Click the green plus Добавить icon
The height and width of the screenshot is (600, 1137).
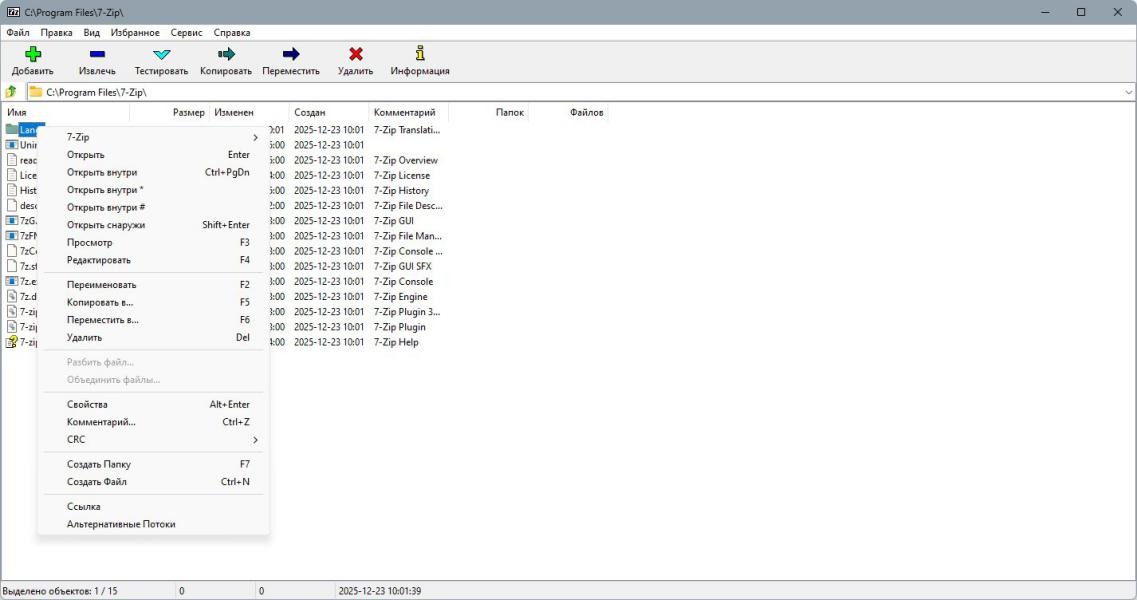[33, 54]
